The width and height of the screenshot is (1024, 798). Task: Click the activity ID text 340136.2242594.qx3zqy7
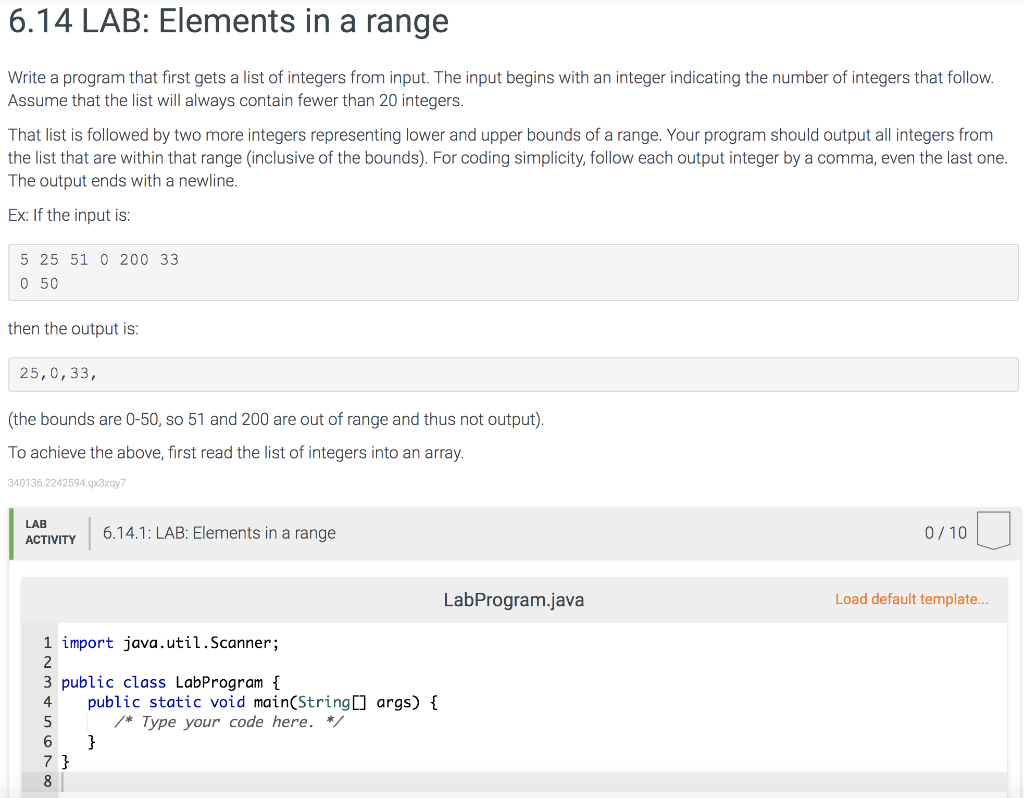pos(66,483)
